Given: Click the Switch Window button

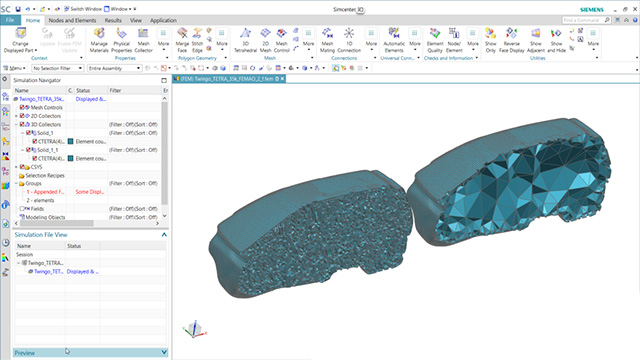Looking at the screenshot, I should (83, 9).
